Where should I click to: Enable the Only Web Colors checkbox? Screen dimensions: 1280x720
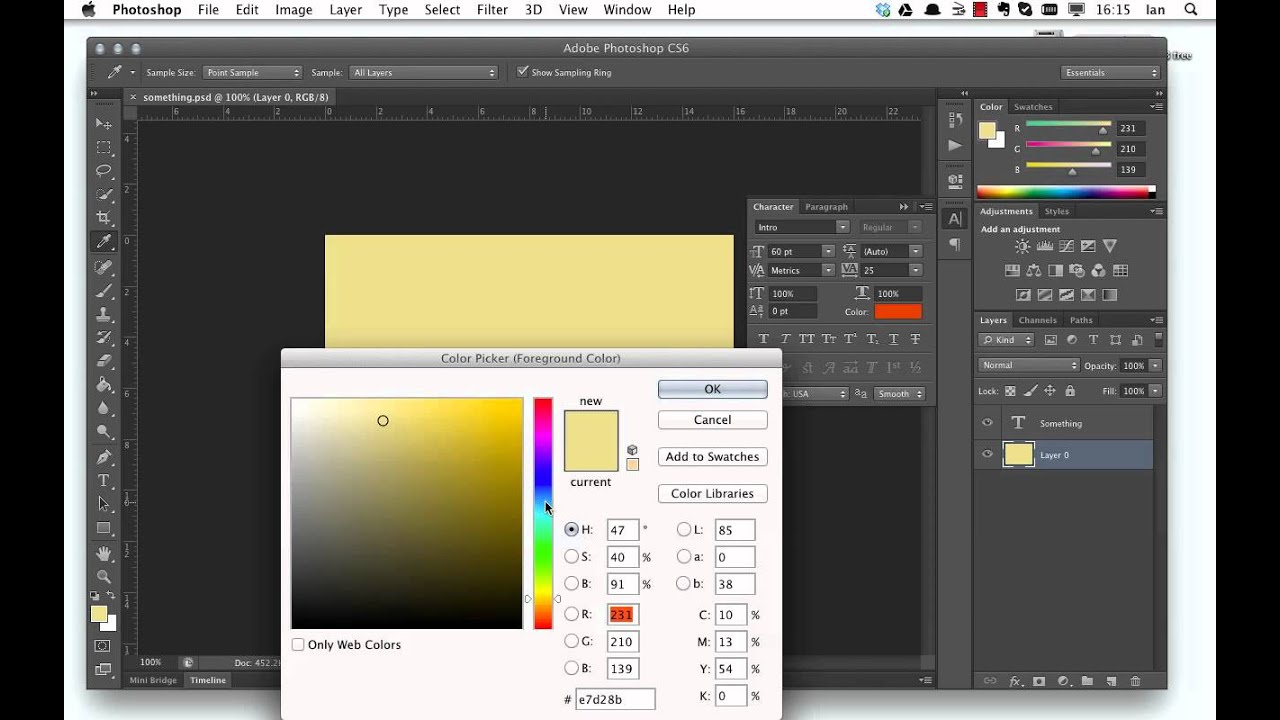[298, 645]
